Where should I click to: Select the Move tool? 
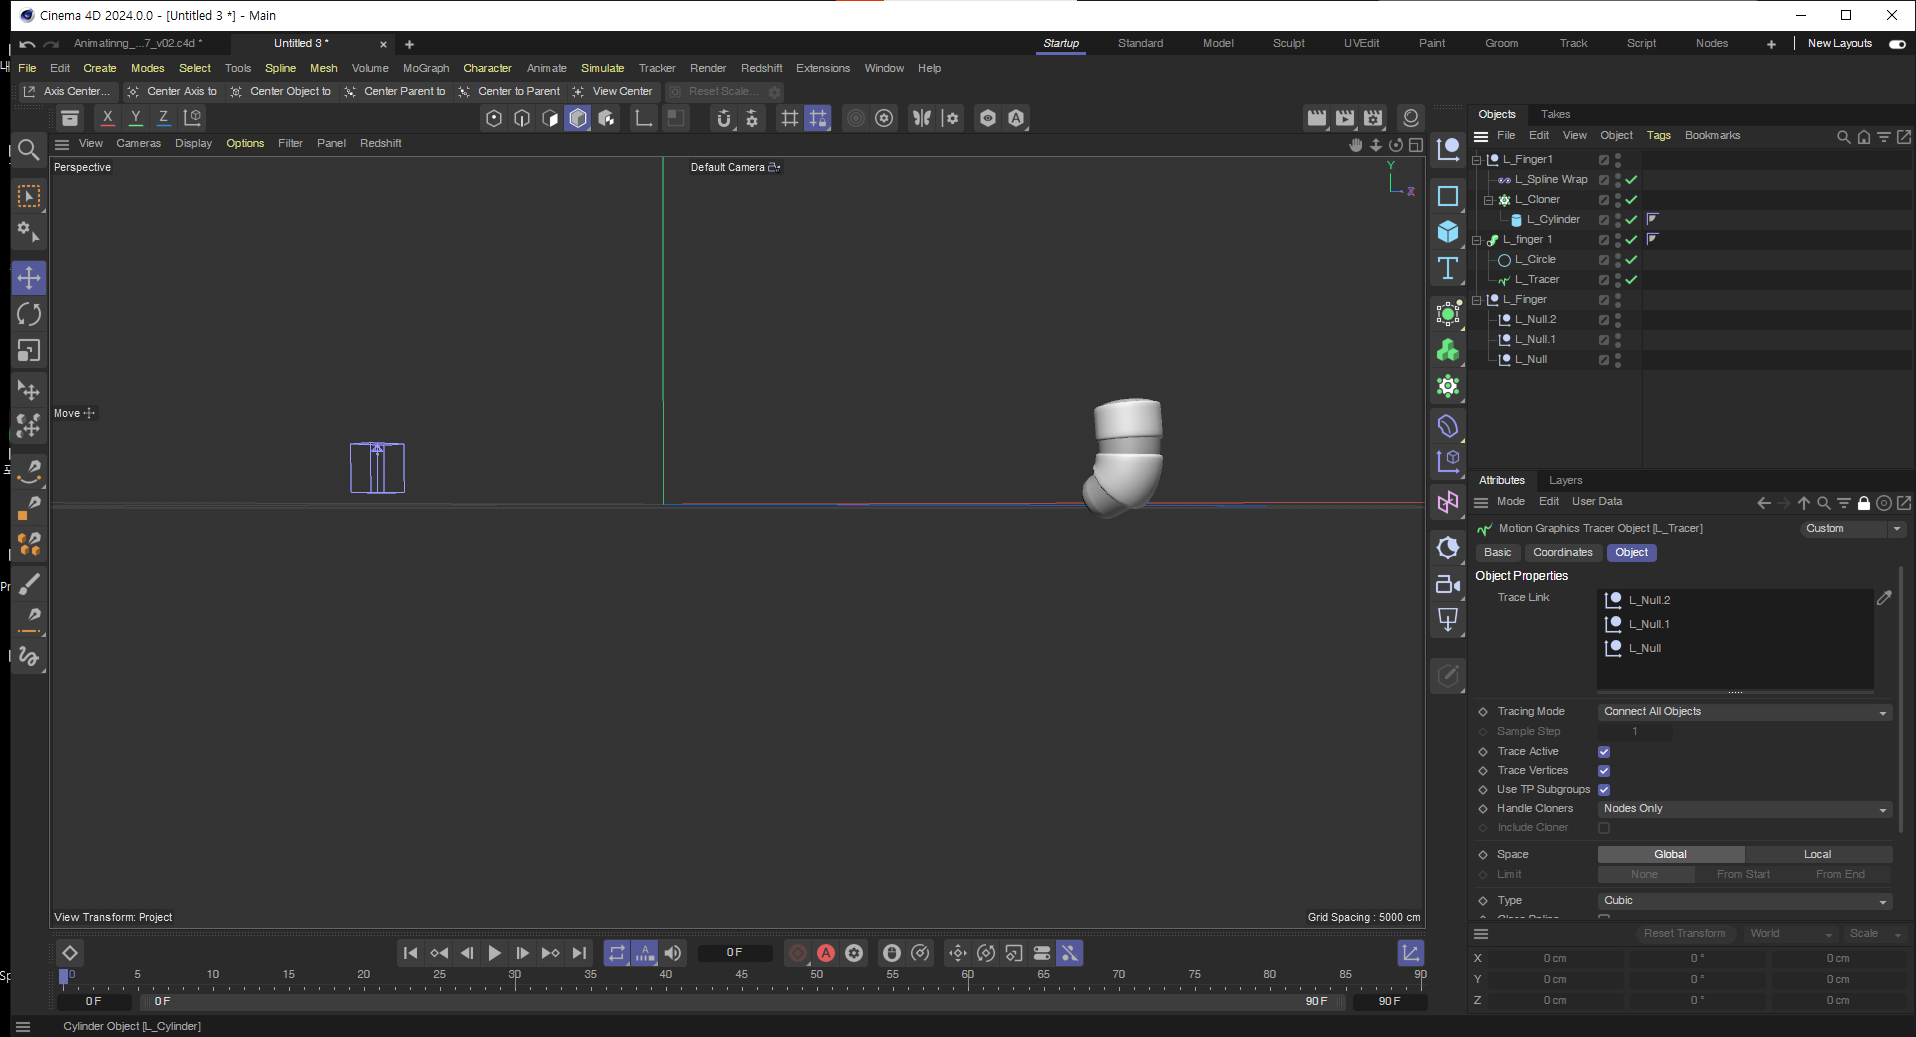pos(29,278)
